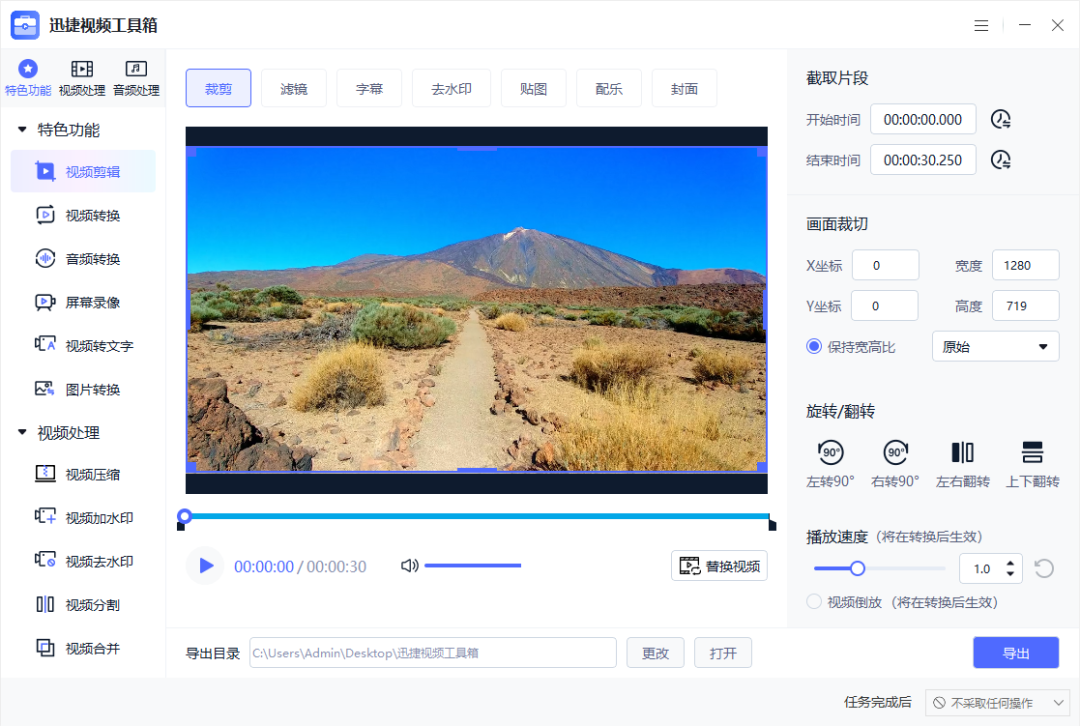Click the Y坐标 input field
1080x726 pixels.
coord(885,306)
